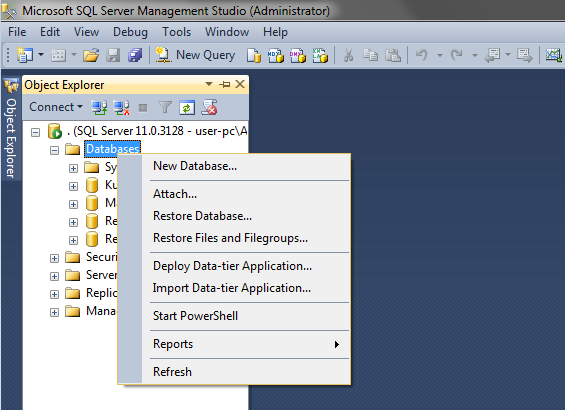This screenshot has height=410, width=565.
Task: Choose Deploy Data-tier Application... entry
Action: pos(234,266)
